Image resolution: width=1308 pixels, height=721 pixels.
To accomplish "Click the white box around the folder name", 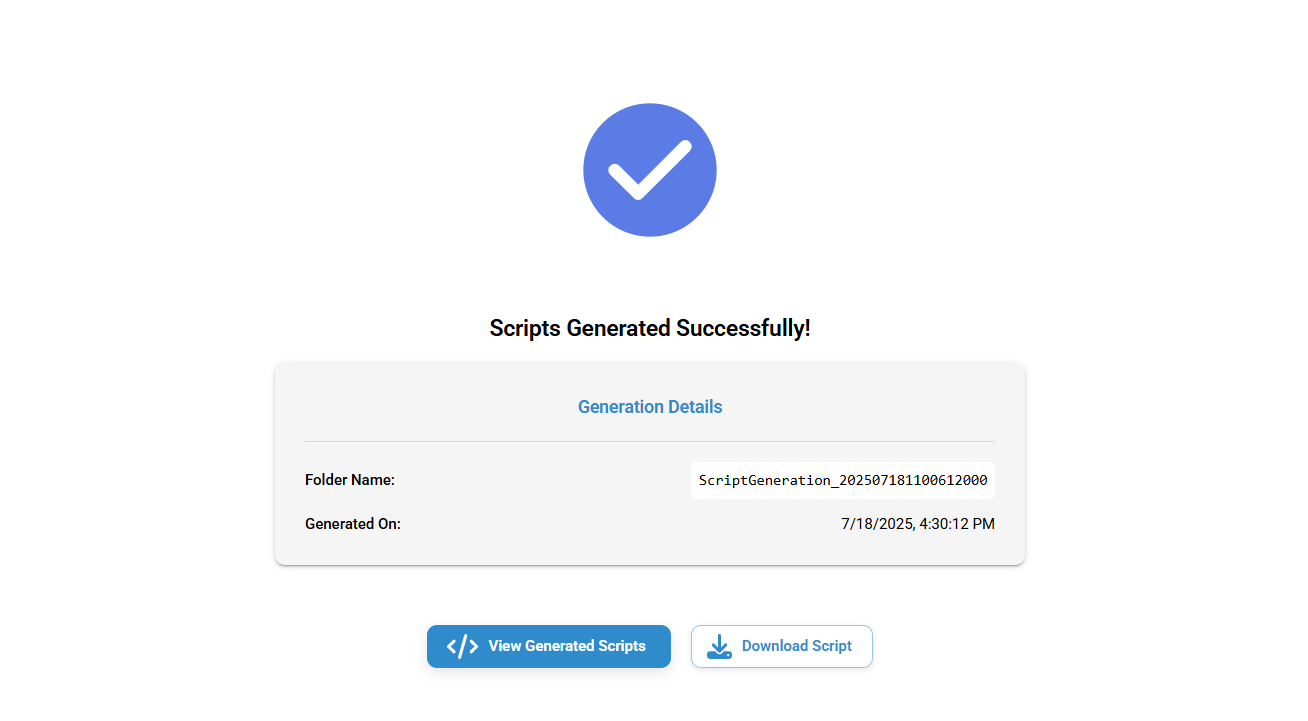I will pos(843,481).
